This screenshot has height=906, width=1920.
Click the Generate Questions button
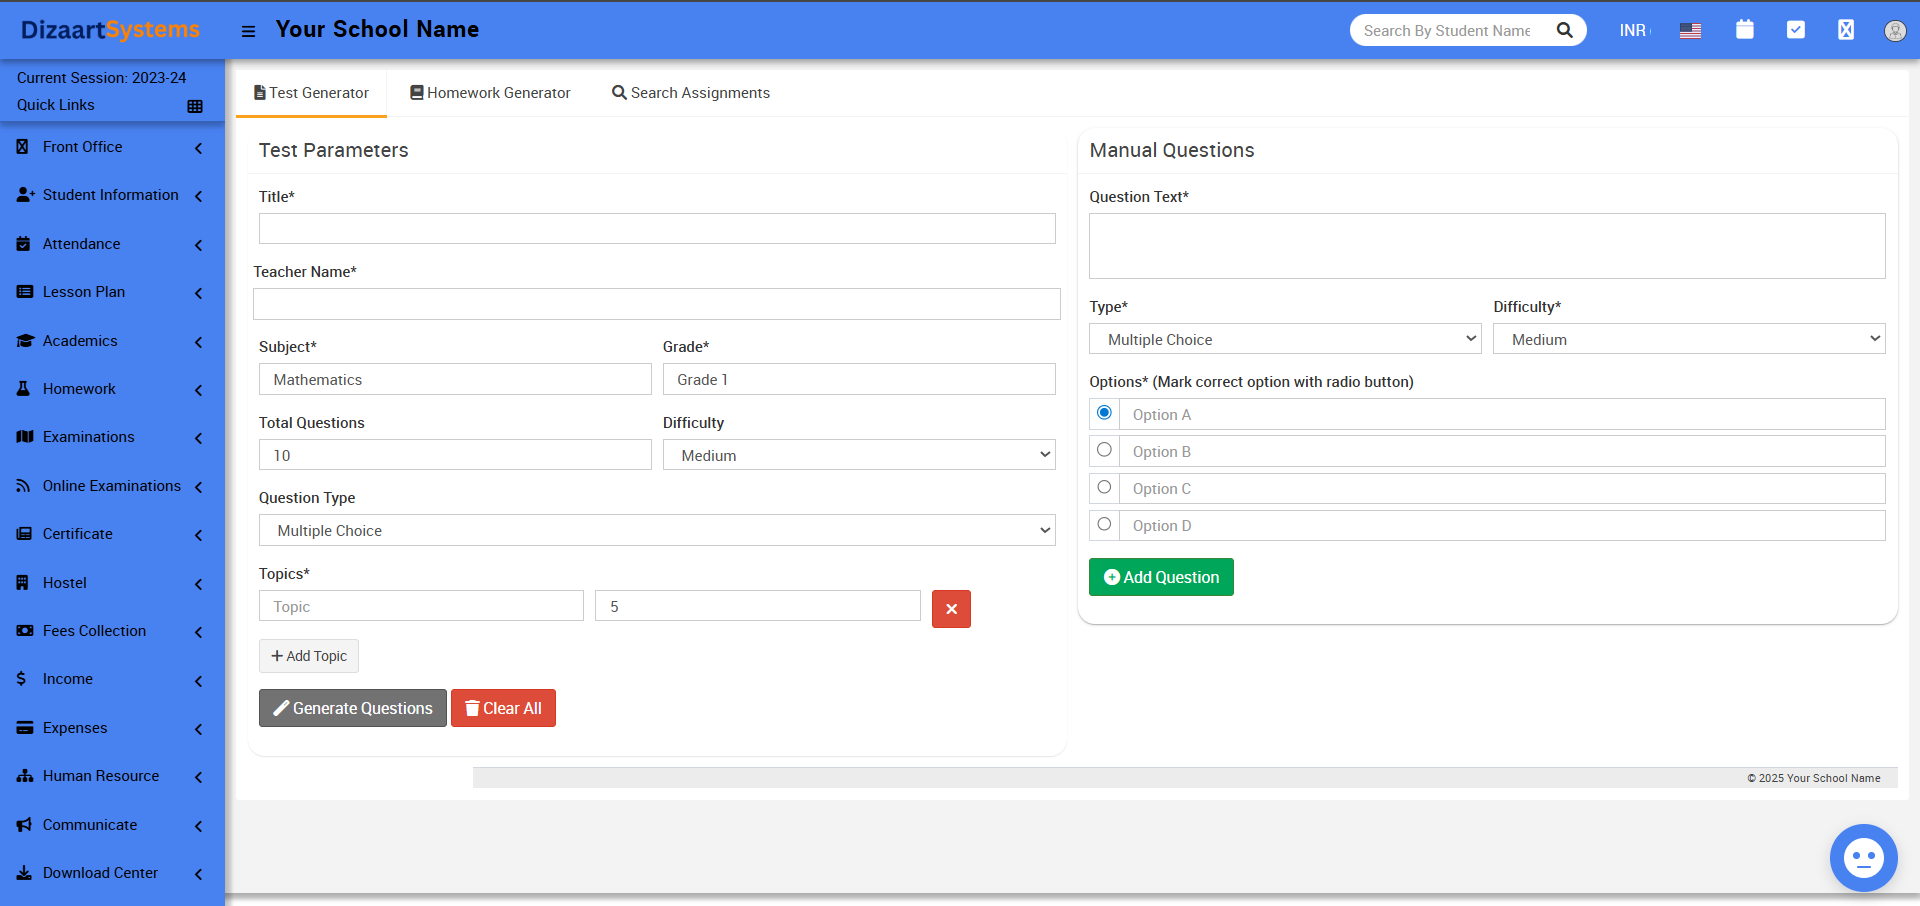click(x=352, y=708)
